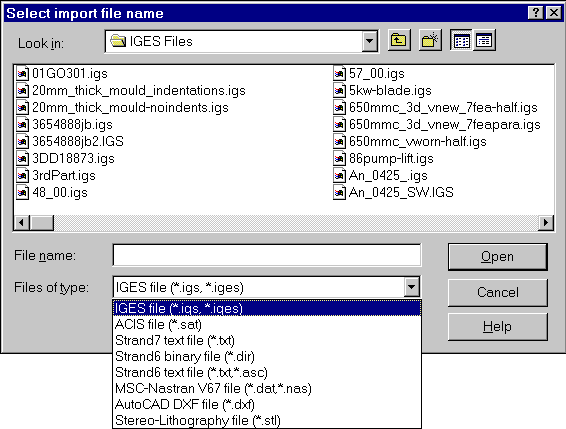This screenshot has width=566, height=429.
Task: Collapse the Files of type dropdown arrow
Action: coord(412,287)
